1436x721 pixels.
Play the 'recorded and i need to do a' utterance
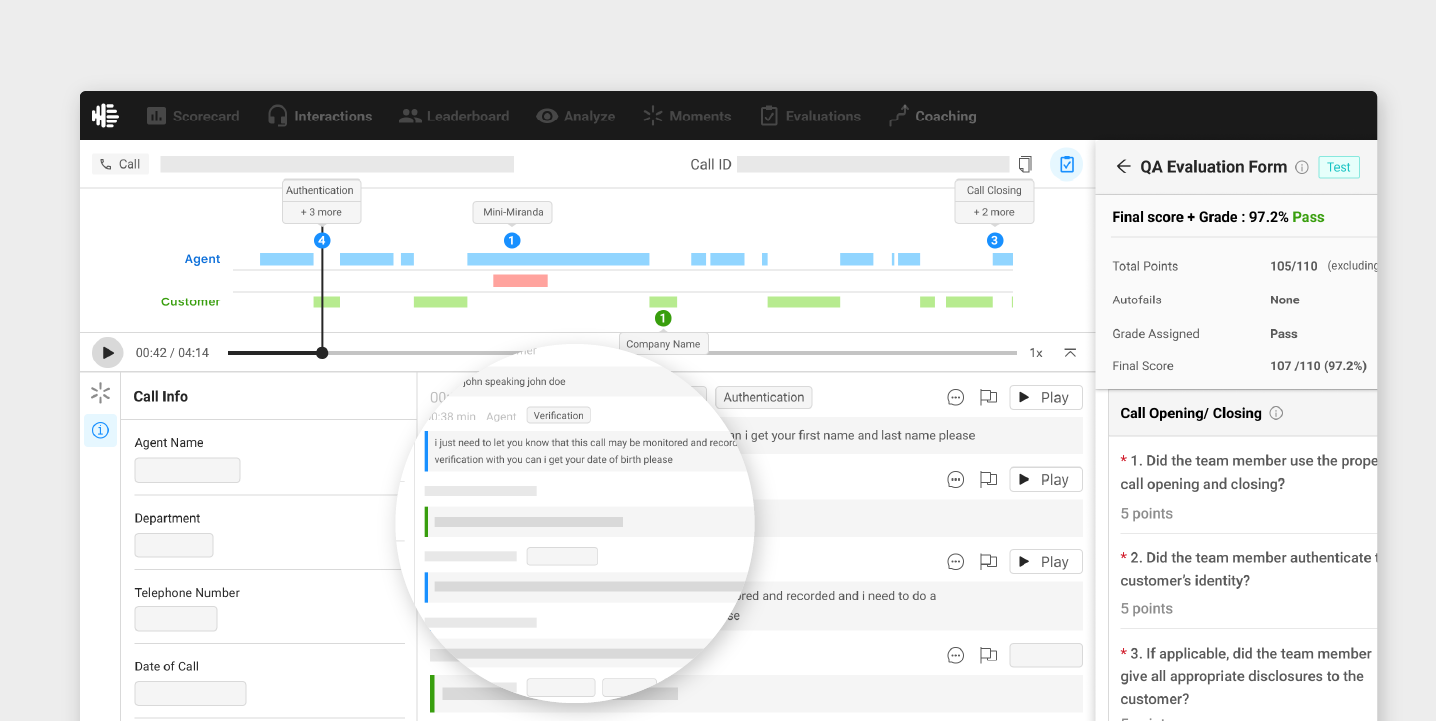pos(1046,562)
